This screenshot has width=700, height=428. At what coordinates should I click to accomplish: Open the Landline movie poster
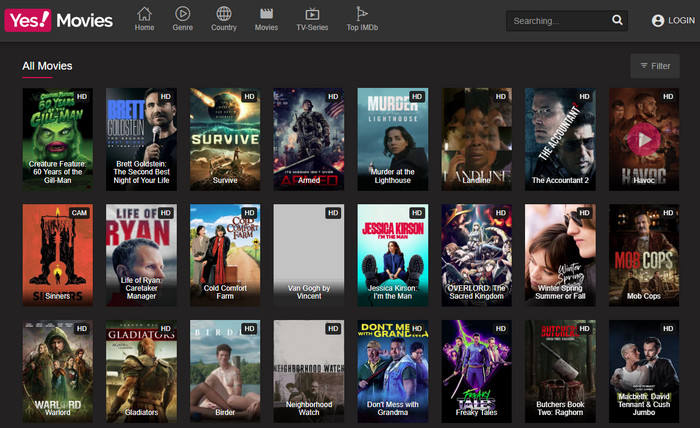point(476,139)
